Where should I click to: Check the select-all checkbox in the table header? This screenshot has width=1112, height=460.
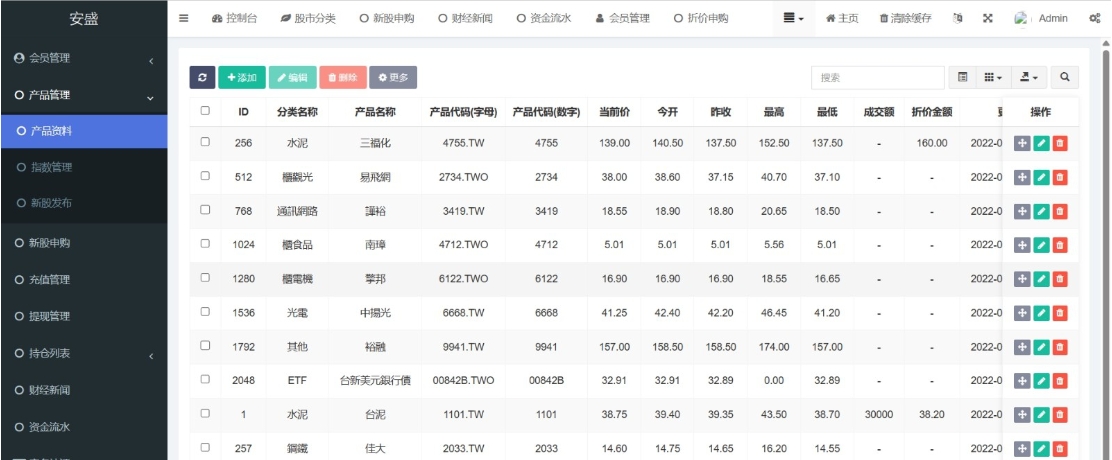click(x=205, y=111)
